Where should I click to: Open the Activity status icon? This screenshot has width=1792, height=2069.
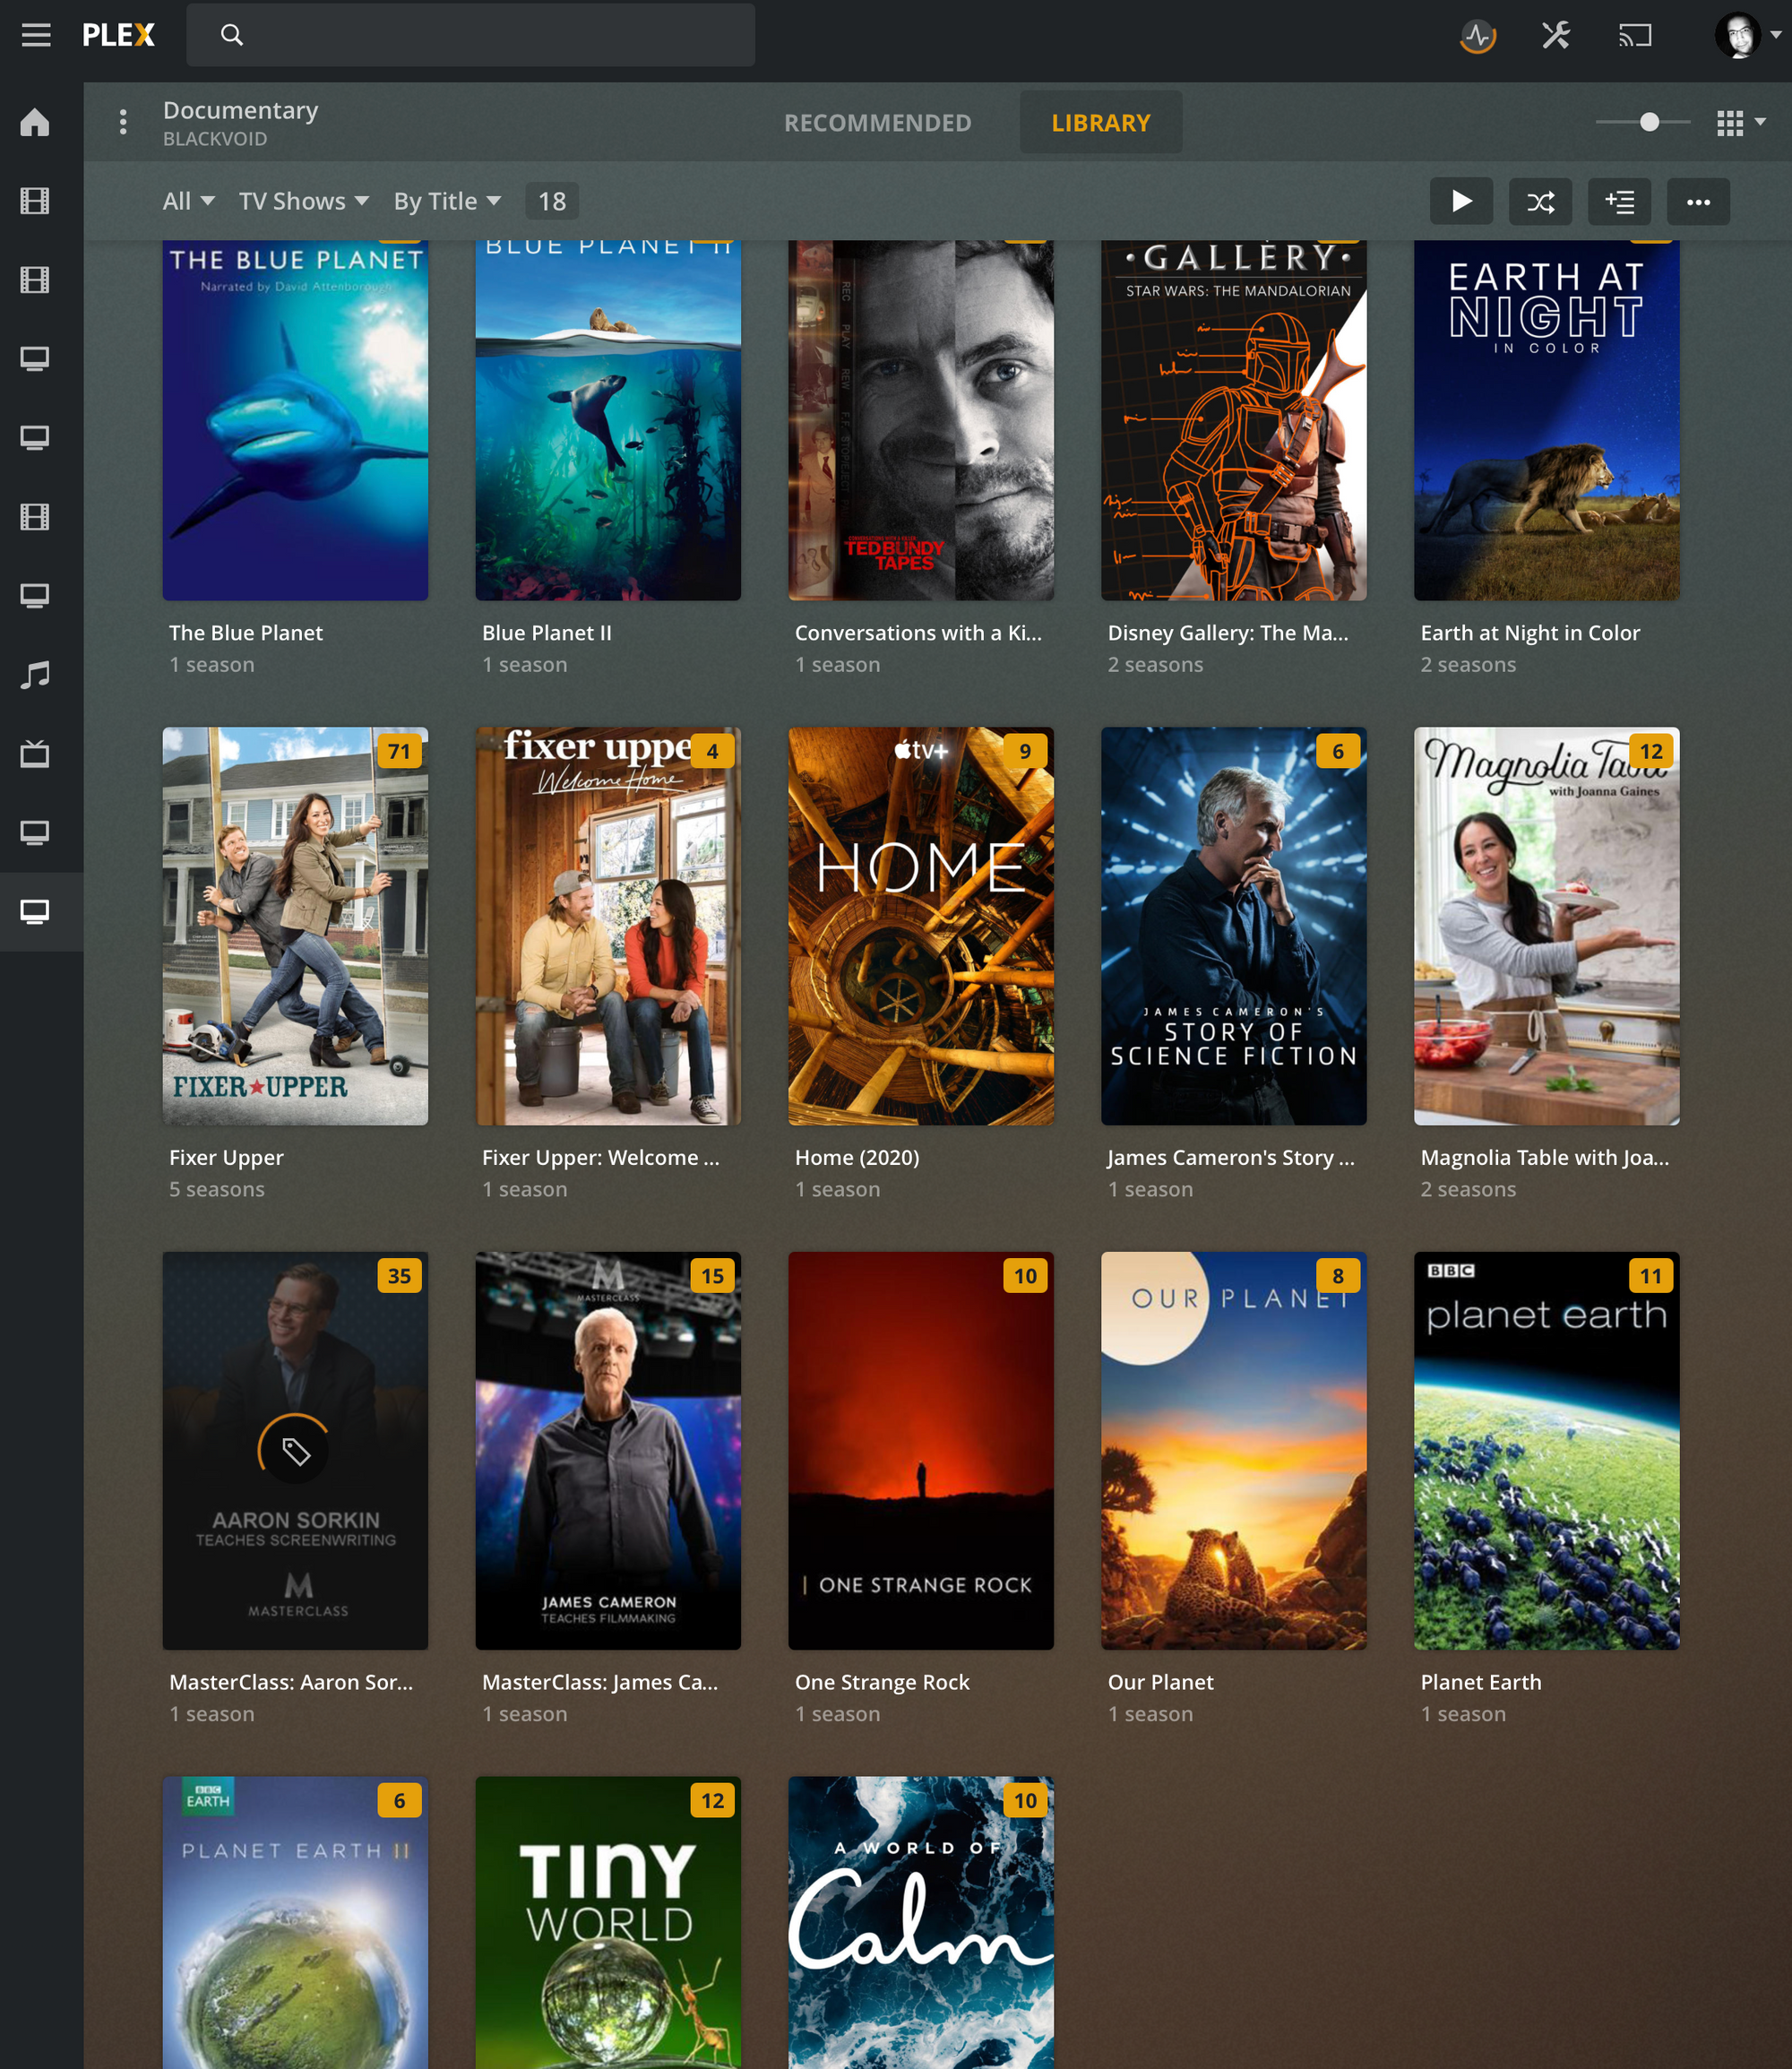[x=1477, y=36]
